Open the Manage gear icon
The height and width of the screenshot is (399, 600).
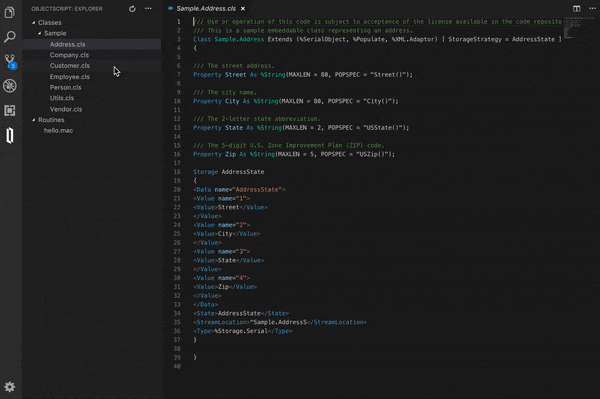10,387
